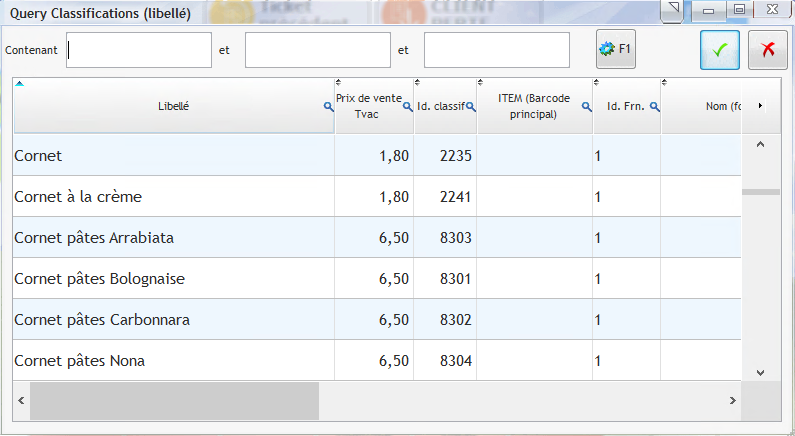
Task: Click magnifier icon in Libellé column header
Action: point(328,106)
